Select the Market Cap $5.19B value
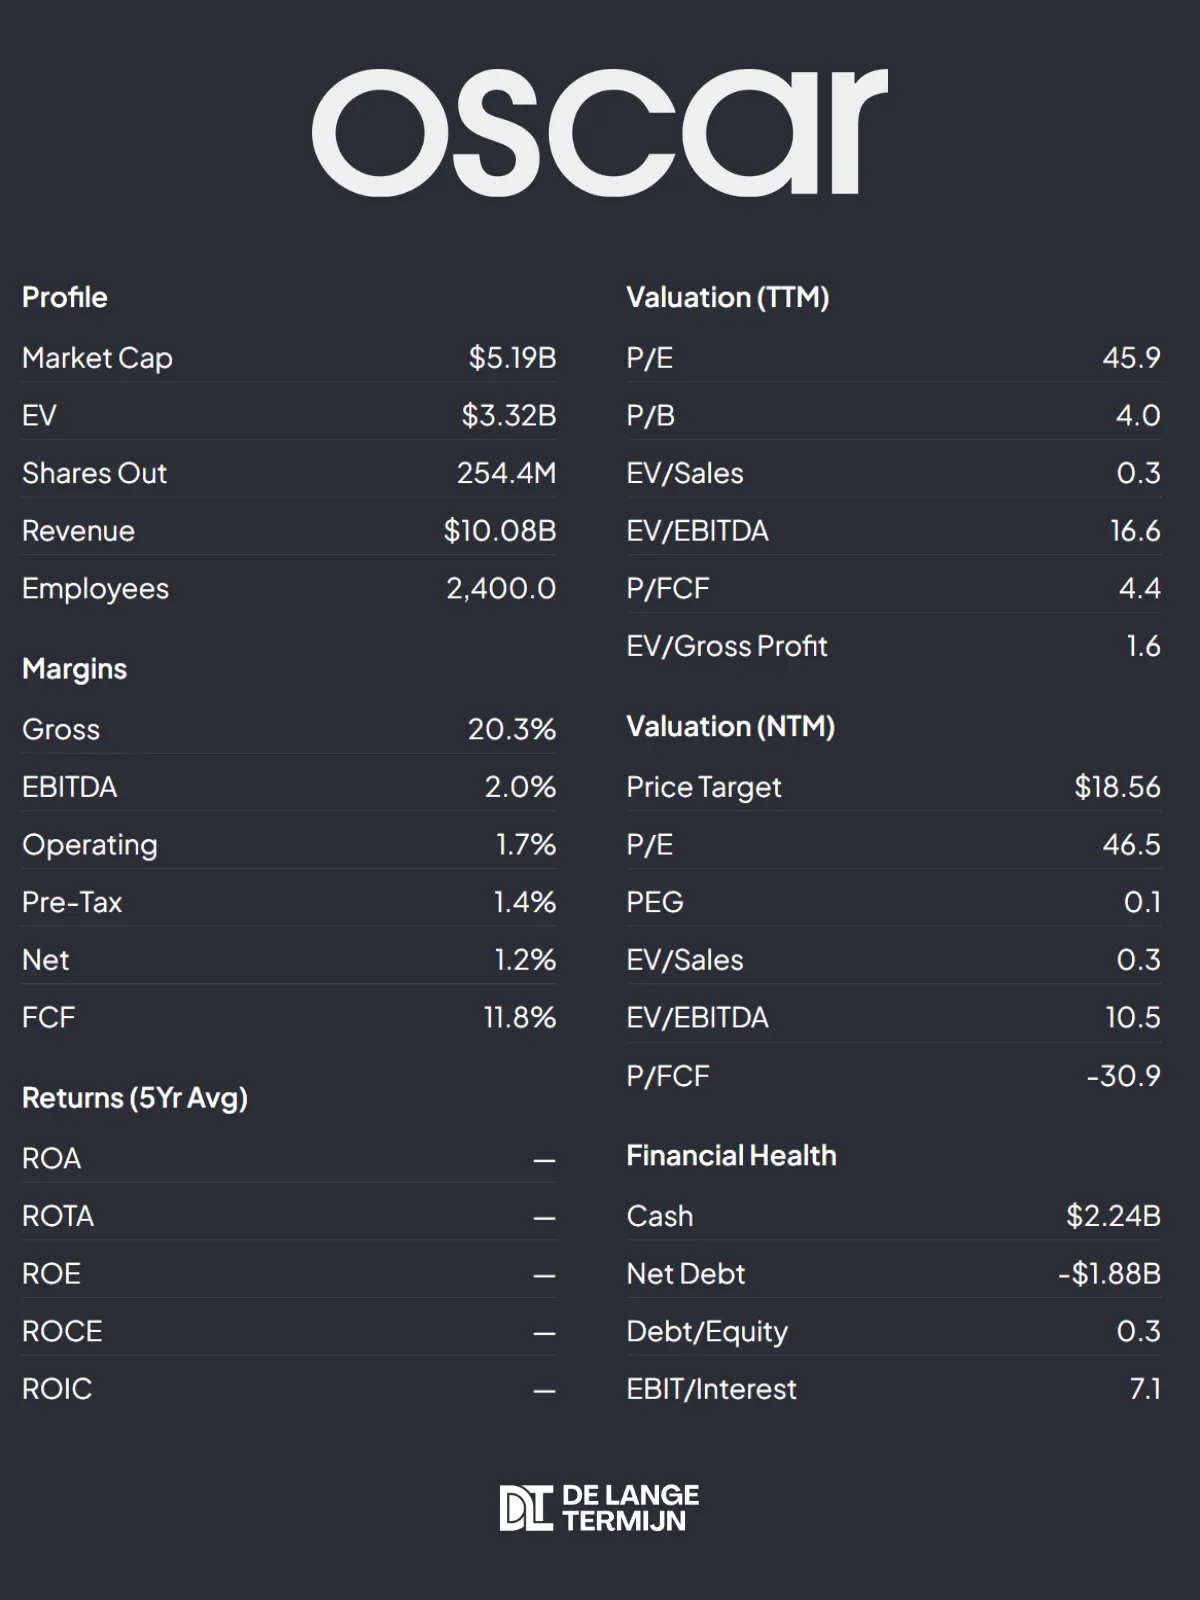 click(512, 357)
